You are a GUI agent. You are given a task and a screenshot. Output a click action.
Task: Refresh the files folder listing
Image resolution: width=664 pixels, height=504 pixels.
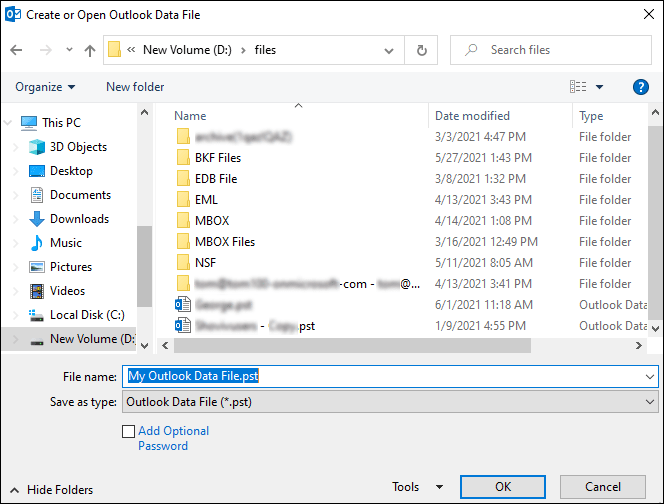[421, 50]
